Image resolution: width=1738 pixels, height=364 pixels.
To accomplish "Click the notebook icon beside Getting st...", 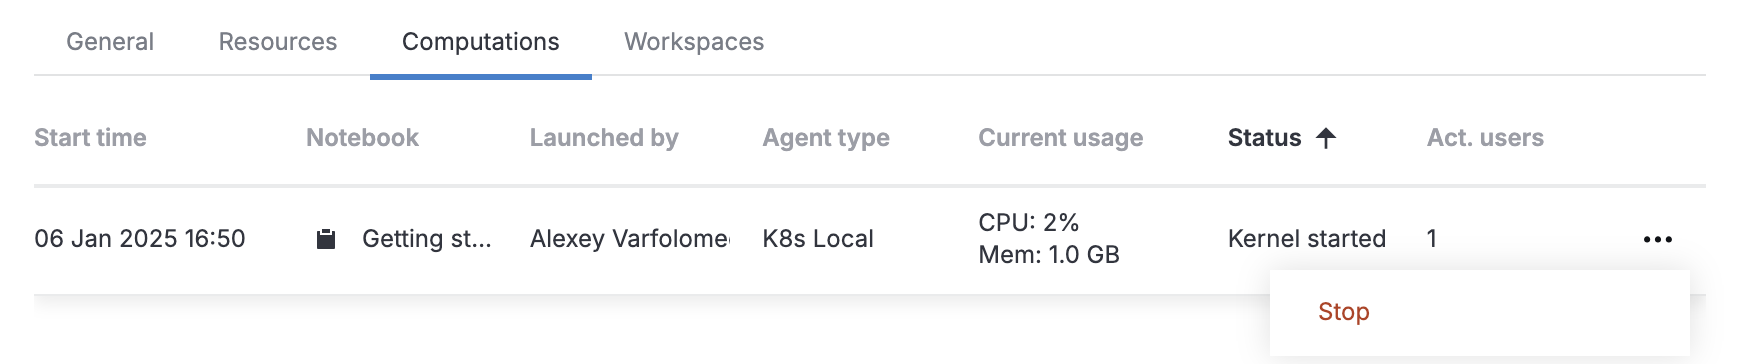I will (x=326, y=239).
